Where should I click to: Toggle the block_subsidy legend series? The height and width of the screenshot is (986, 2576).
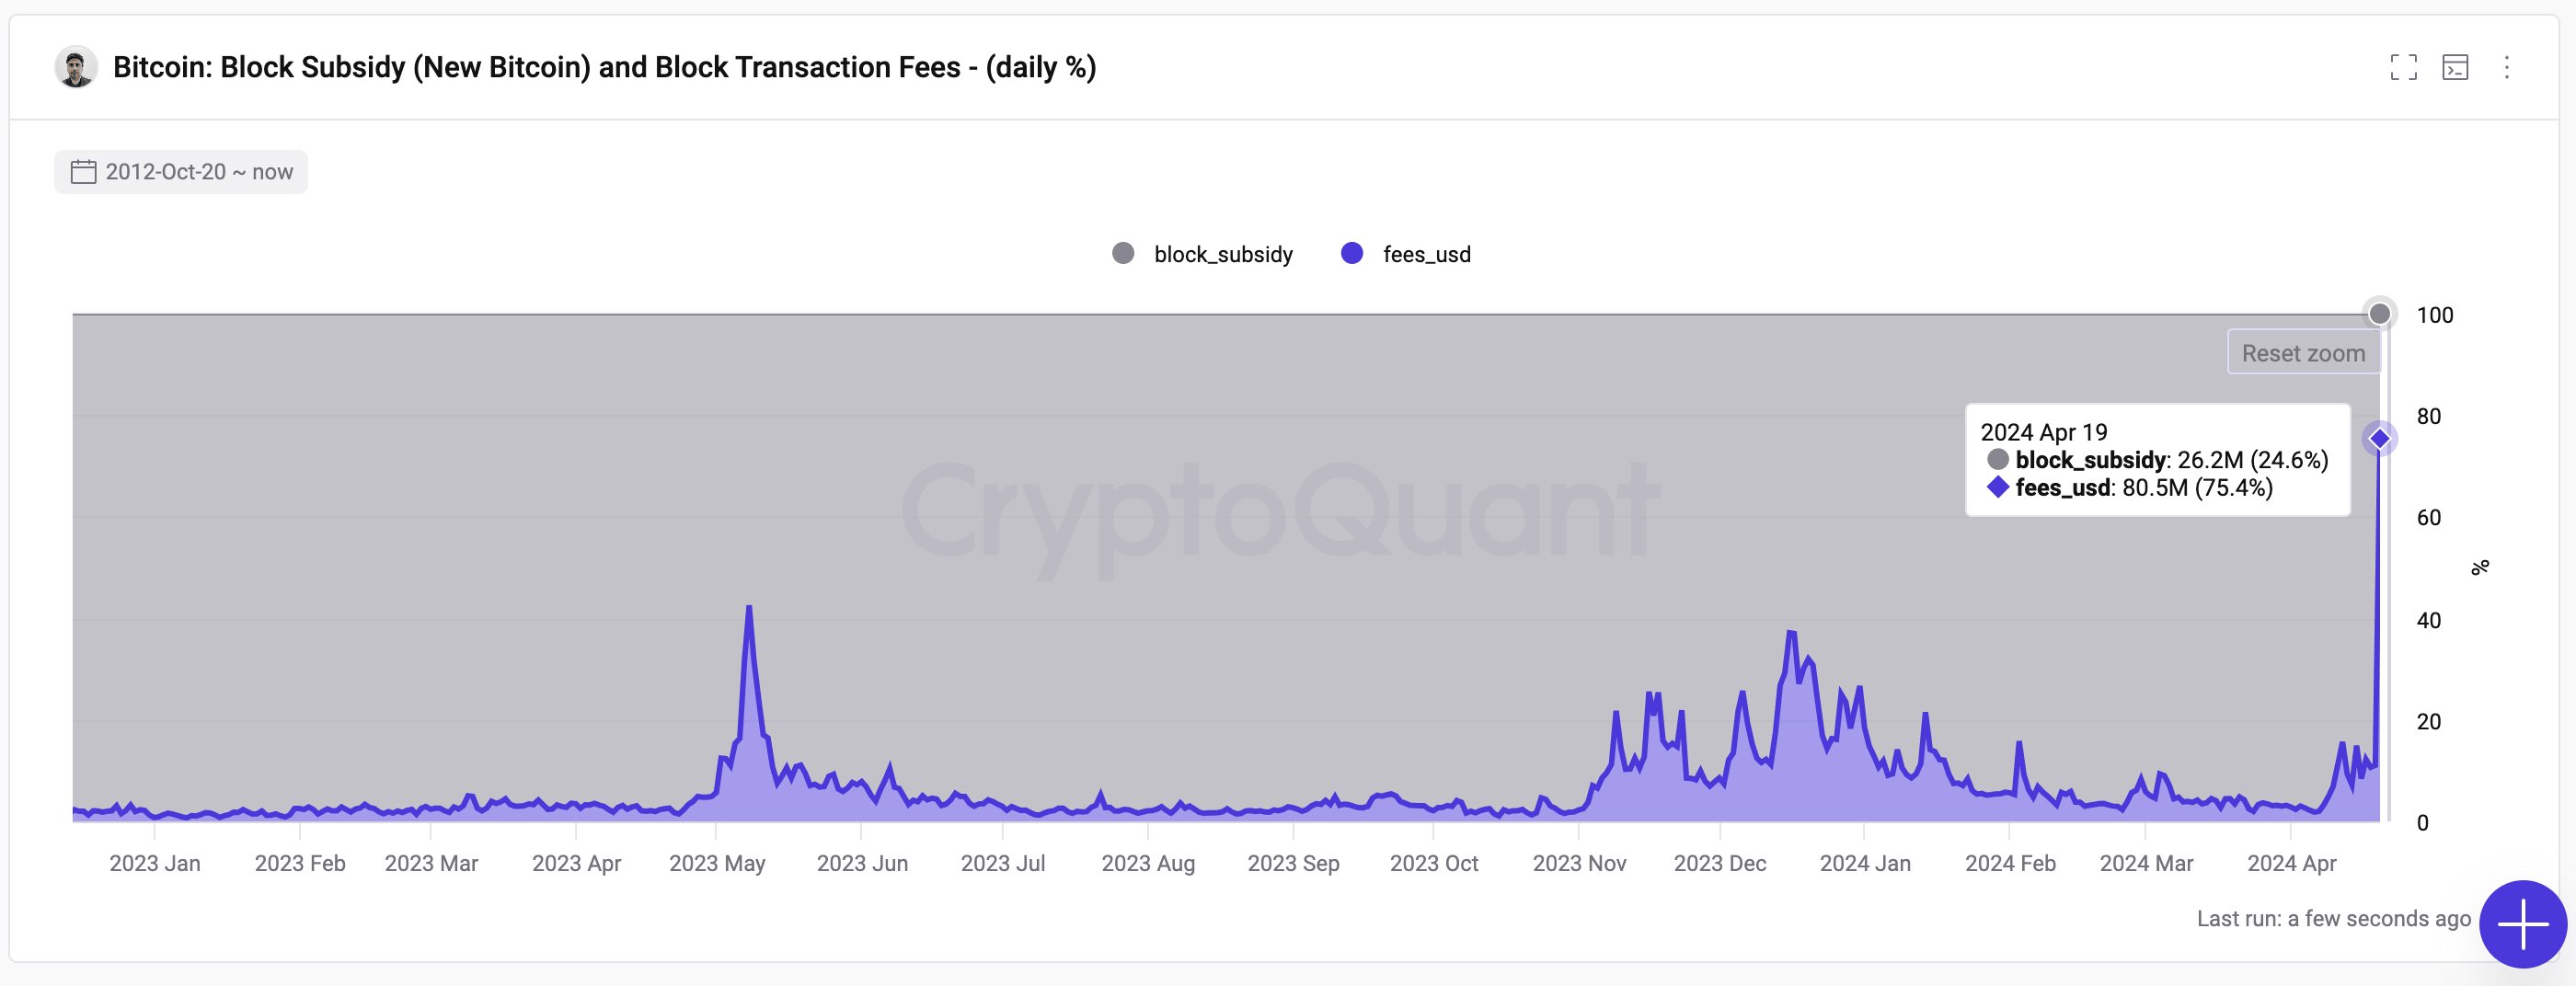coord(1222,254)
